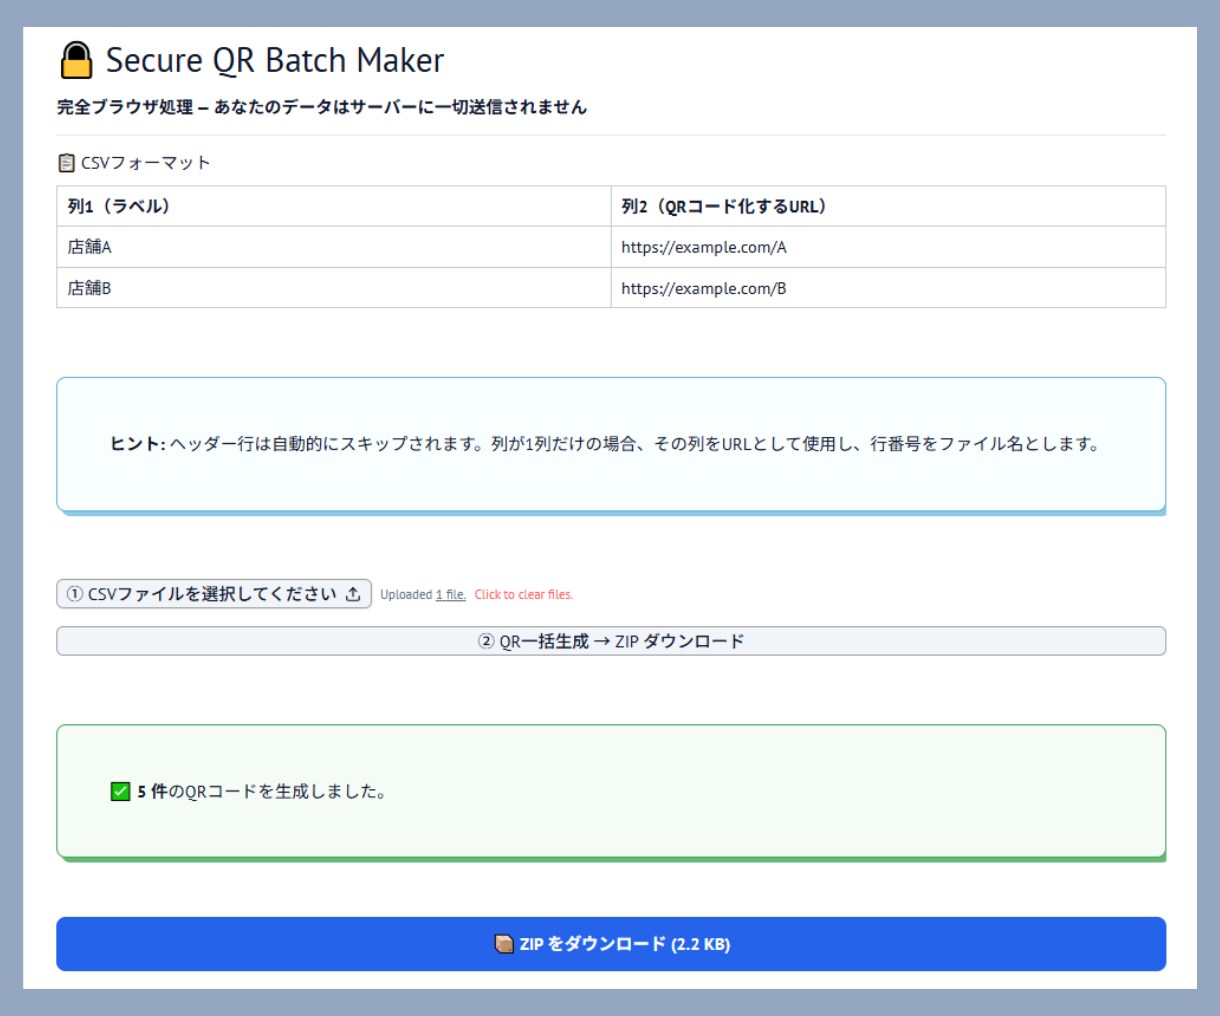Click the 'CSVフォーマット' heading text
The width and height of the screenshot is (1220, 1016).
[146, 162]
